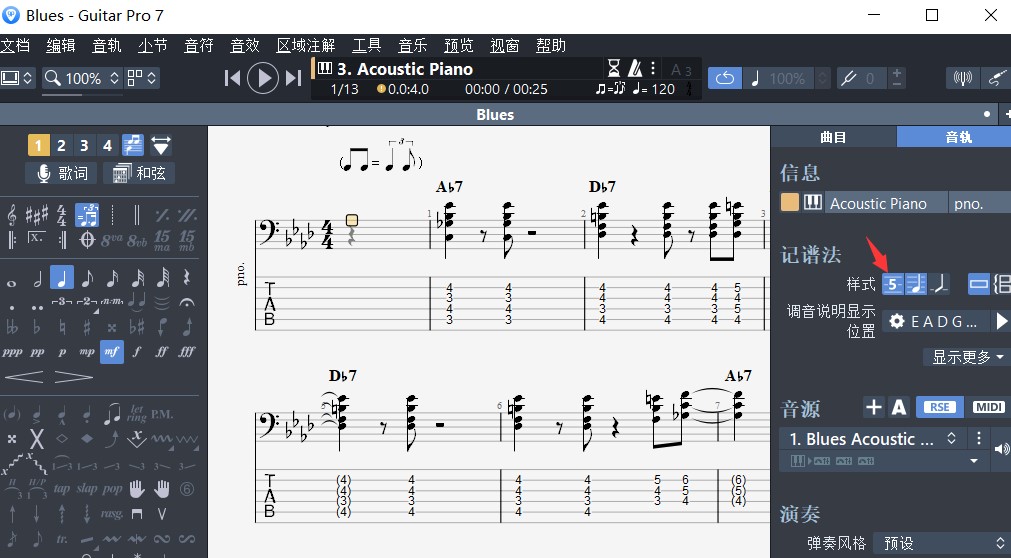Click the eighth-note pair grace icon
The height and width of the screenshot is (558, 1011).
coord(112,414)
